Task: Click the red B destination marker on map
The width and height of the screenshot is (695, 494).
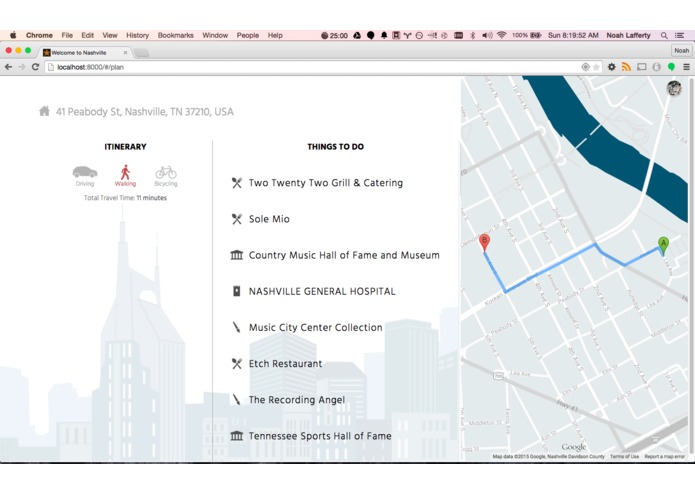Action: (x=484, y=242)
